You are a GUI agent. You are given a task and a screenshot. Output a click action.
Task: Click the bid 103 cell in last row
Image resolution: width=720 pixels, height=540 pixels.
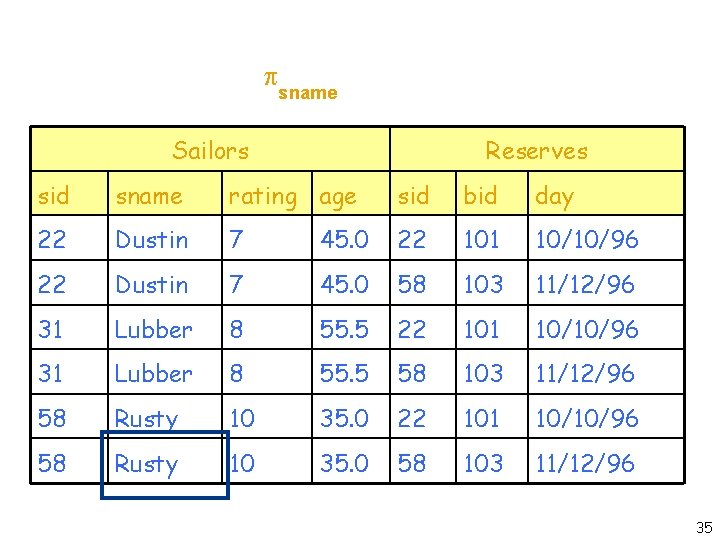pos(492,462)
